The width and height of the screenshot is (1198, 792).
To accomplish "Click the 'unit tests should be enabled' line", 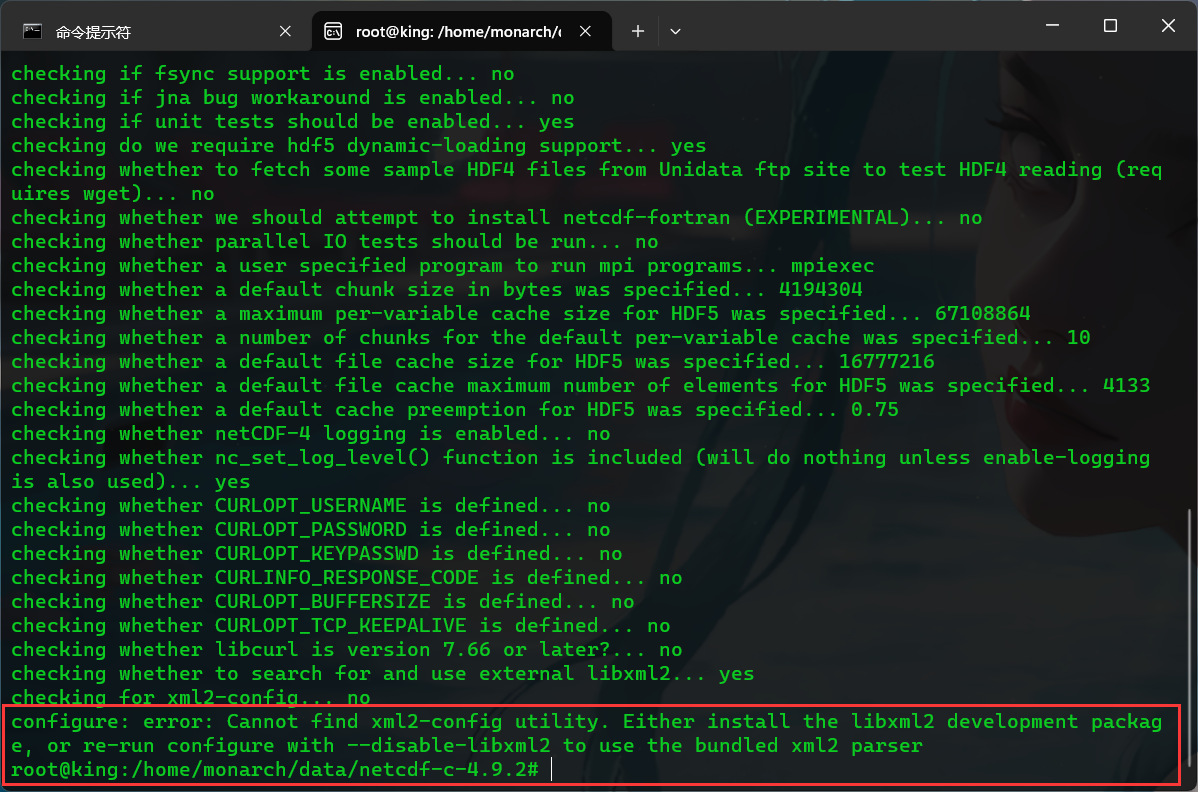I will 293,121.
